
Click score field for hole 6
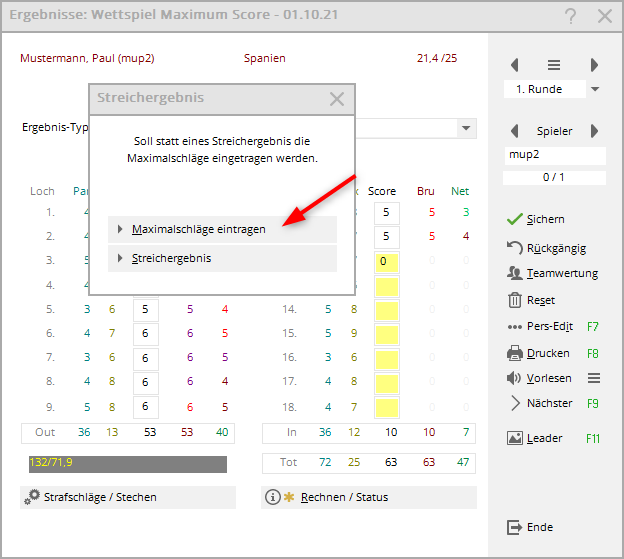[x=146, y=334]
